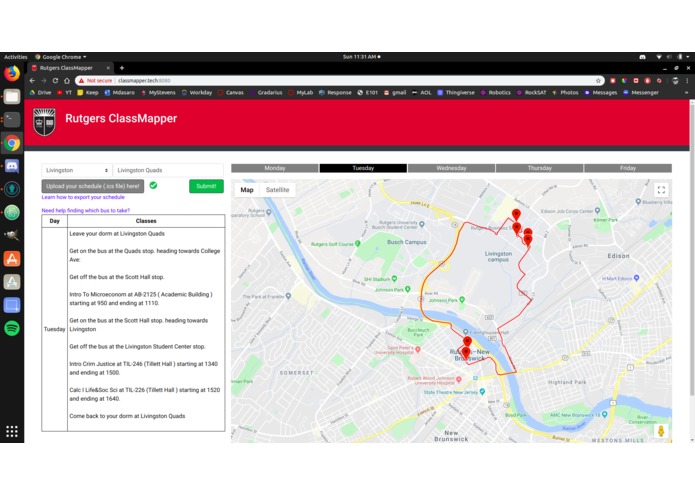Open Ubuntu Software orange icon in dock
695x494 pixels.
pyautogui.click(x=12, y=259)
